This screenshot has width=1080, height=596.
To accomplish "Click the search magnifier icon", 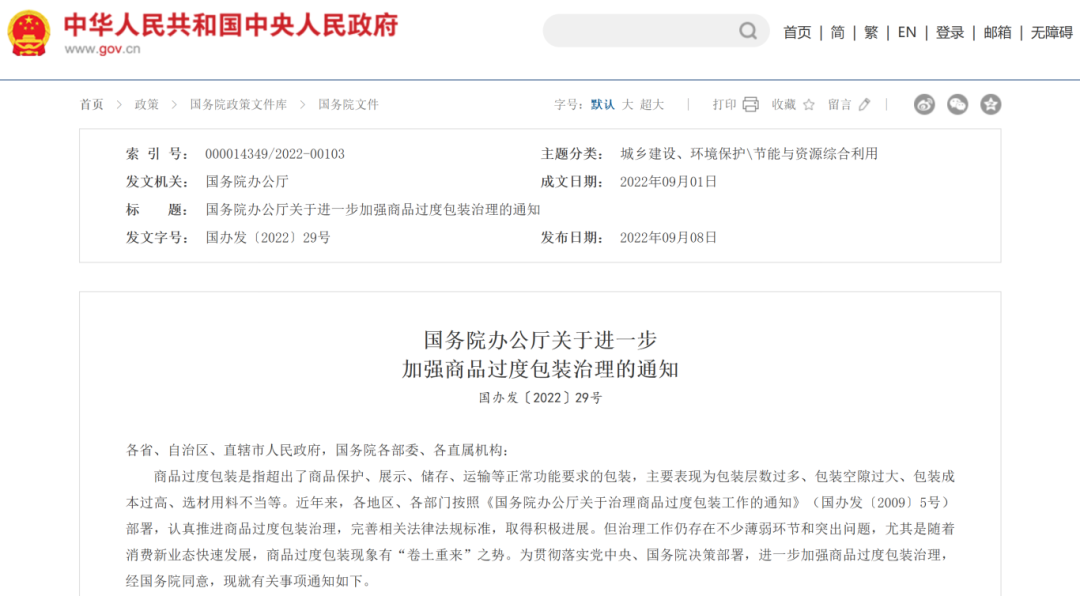I will tap(746, 31).
